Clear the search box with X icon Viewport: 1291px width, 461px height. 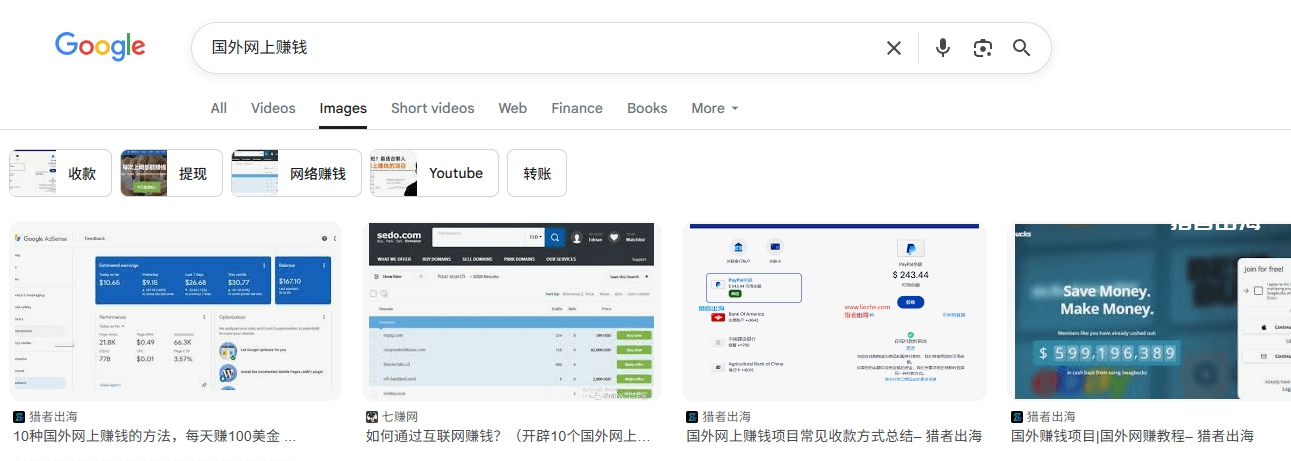point(893,48)
